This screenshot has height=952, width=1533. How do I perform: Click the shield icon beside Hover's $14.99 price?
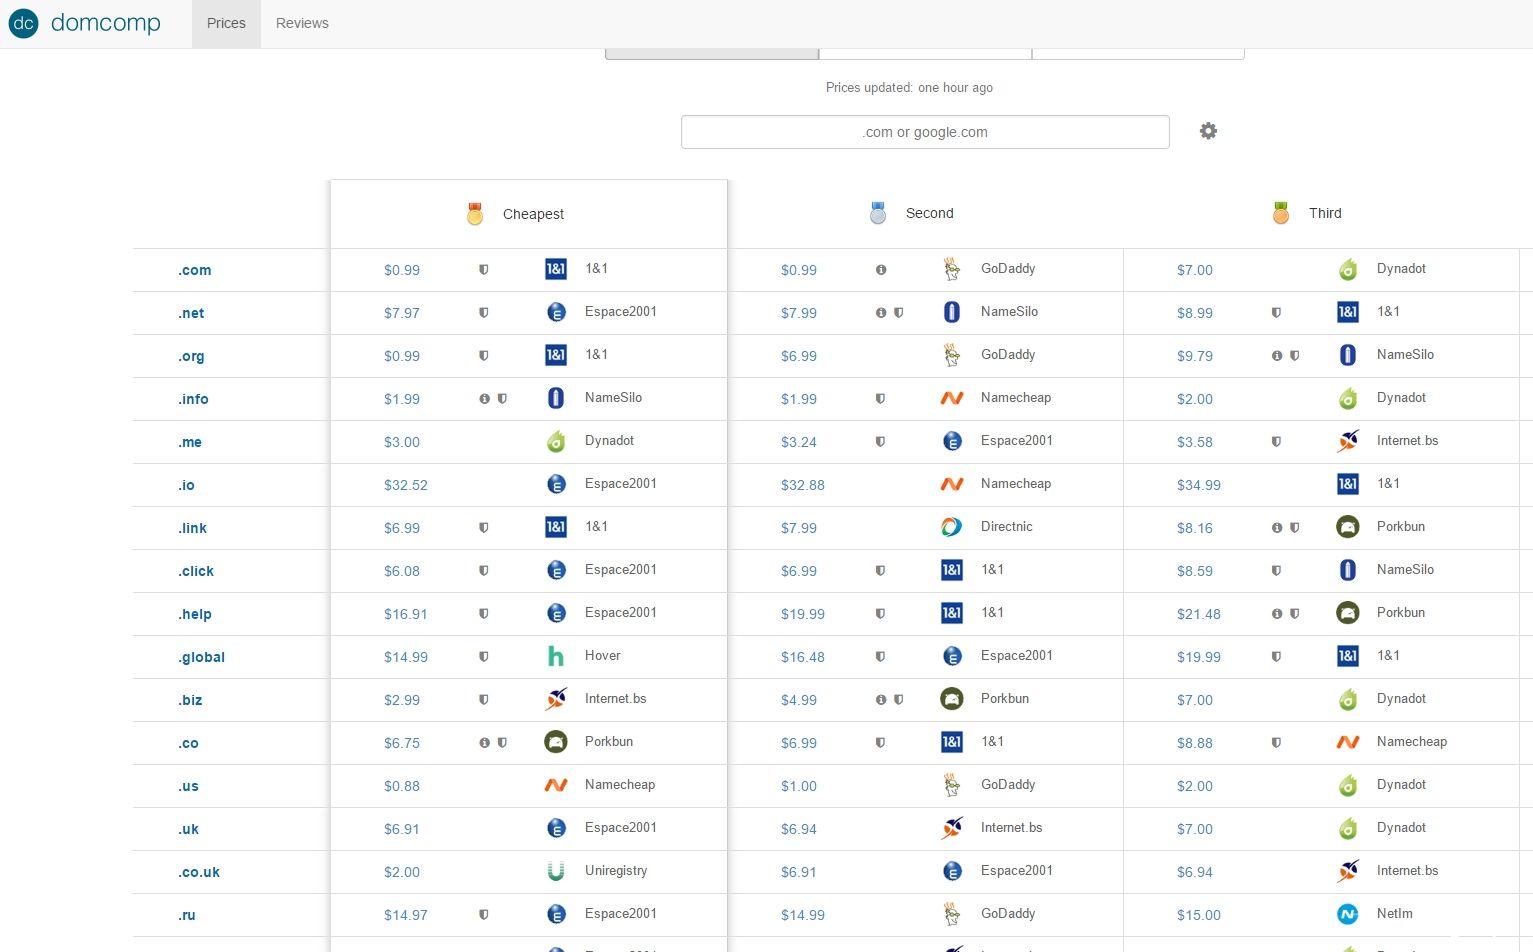click(x=484, y=657)
